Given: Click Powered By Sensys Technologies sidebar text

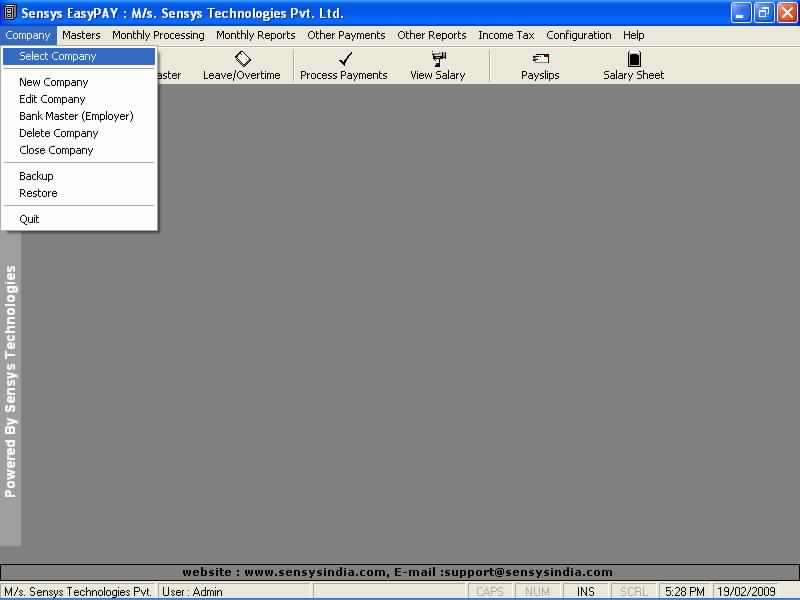Looking at the screenshot, I should (10, 381).
